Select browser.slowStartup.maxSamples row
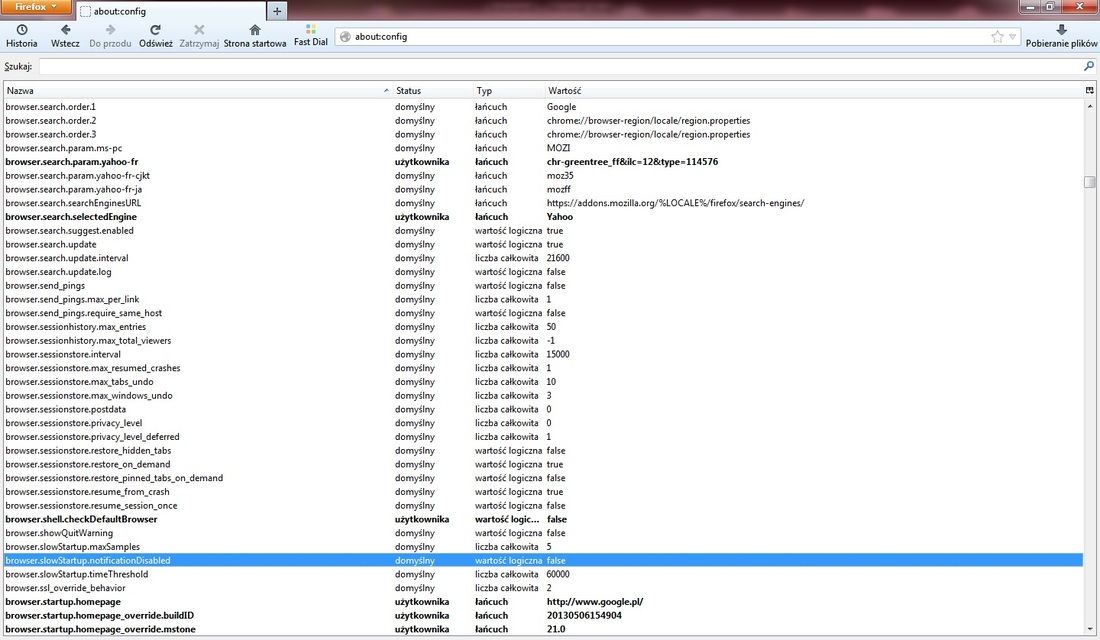 543,547
